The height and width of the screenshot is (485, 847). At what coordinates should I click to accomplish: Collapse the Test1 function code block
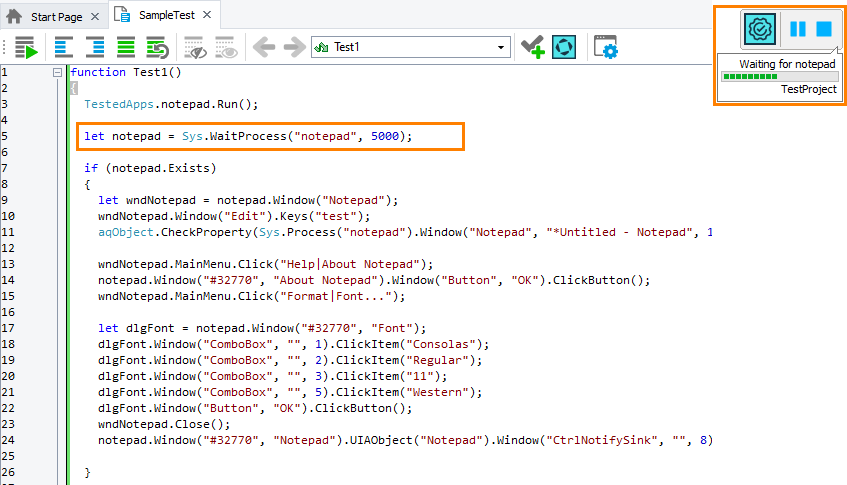[x=57, y=72]
